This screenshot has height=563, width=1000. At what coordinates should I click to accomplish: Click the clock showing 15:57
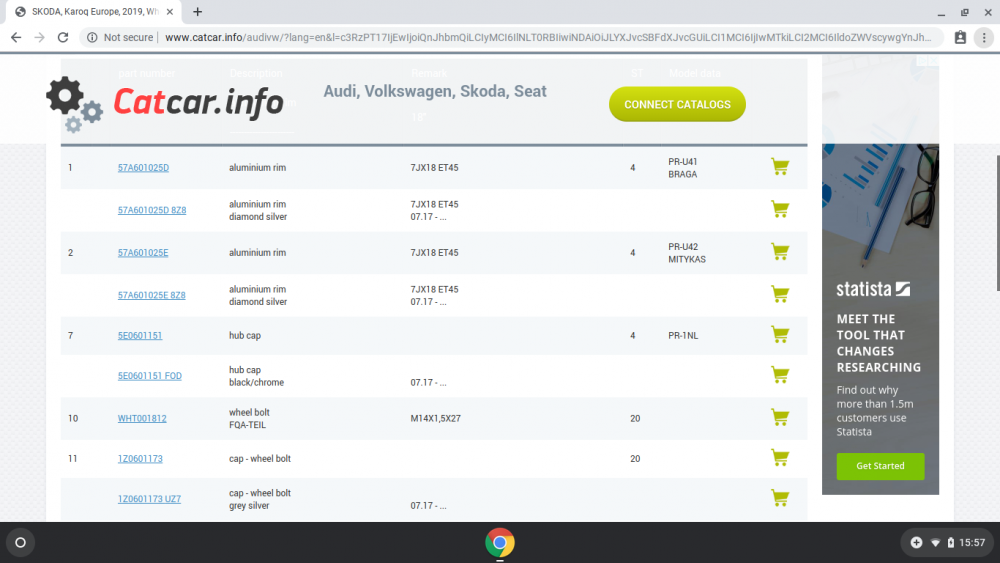click(972, 543)
